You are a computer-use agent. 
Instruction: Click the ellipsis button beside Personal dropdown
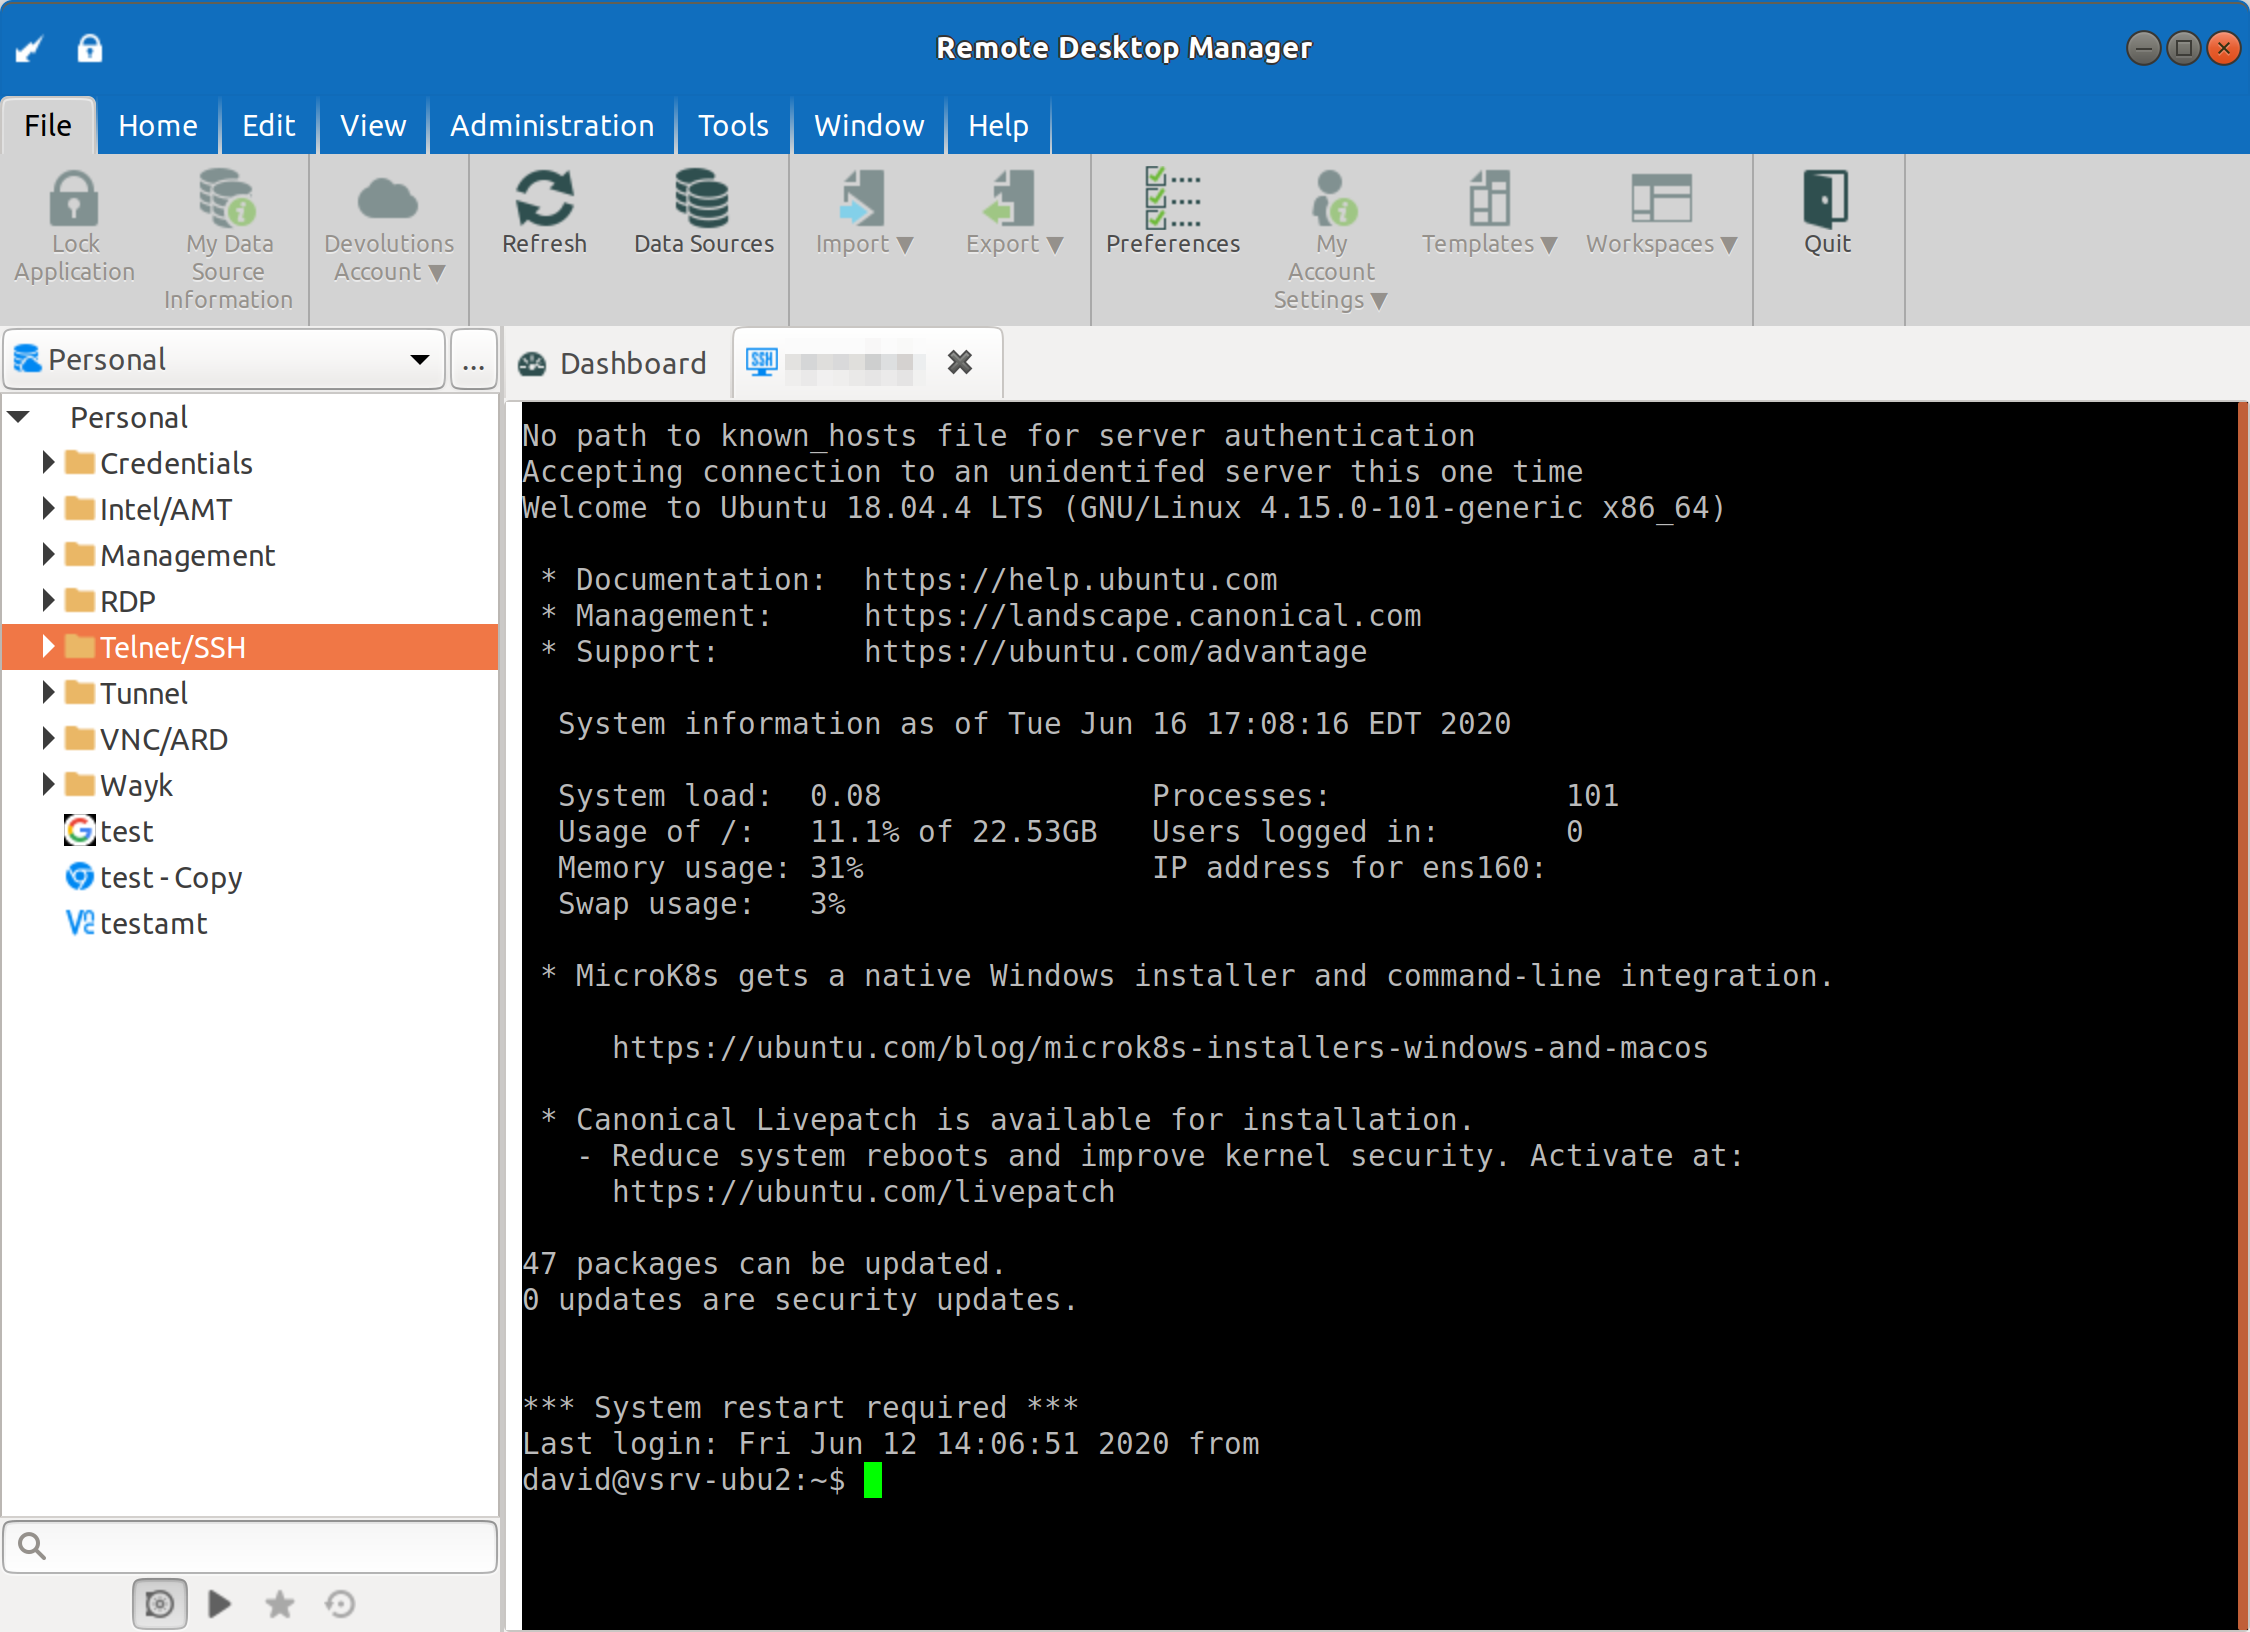(x=474, y=362)
